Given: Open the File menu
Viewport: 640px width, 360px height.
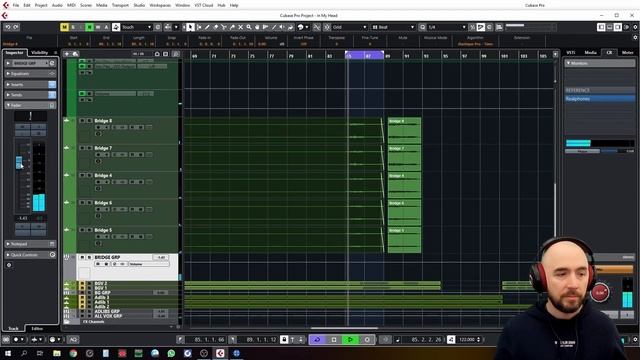Looking at the screenshot, I should tap(16, 5).
